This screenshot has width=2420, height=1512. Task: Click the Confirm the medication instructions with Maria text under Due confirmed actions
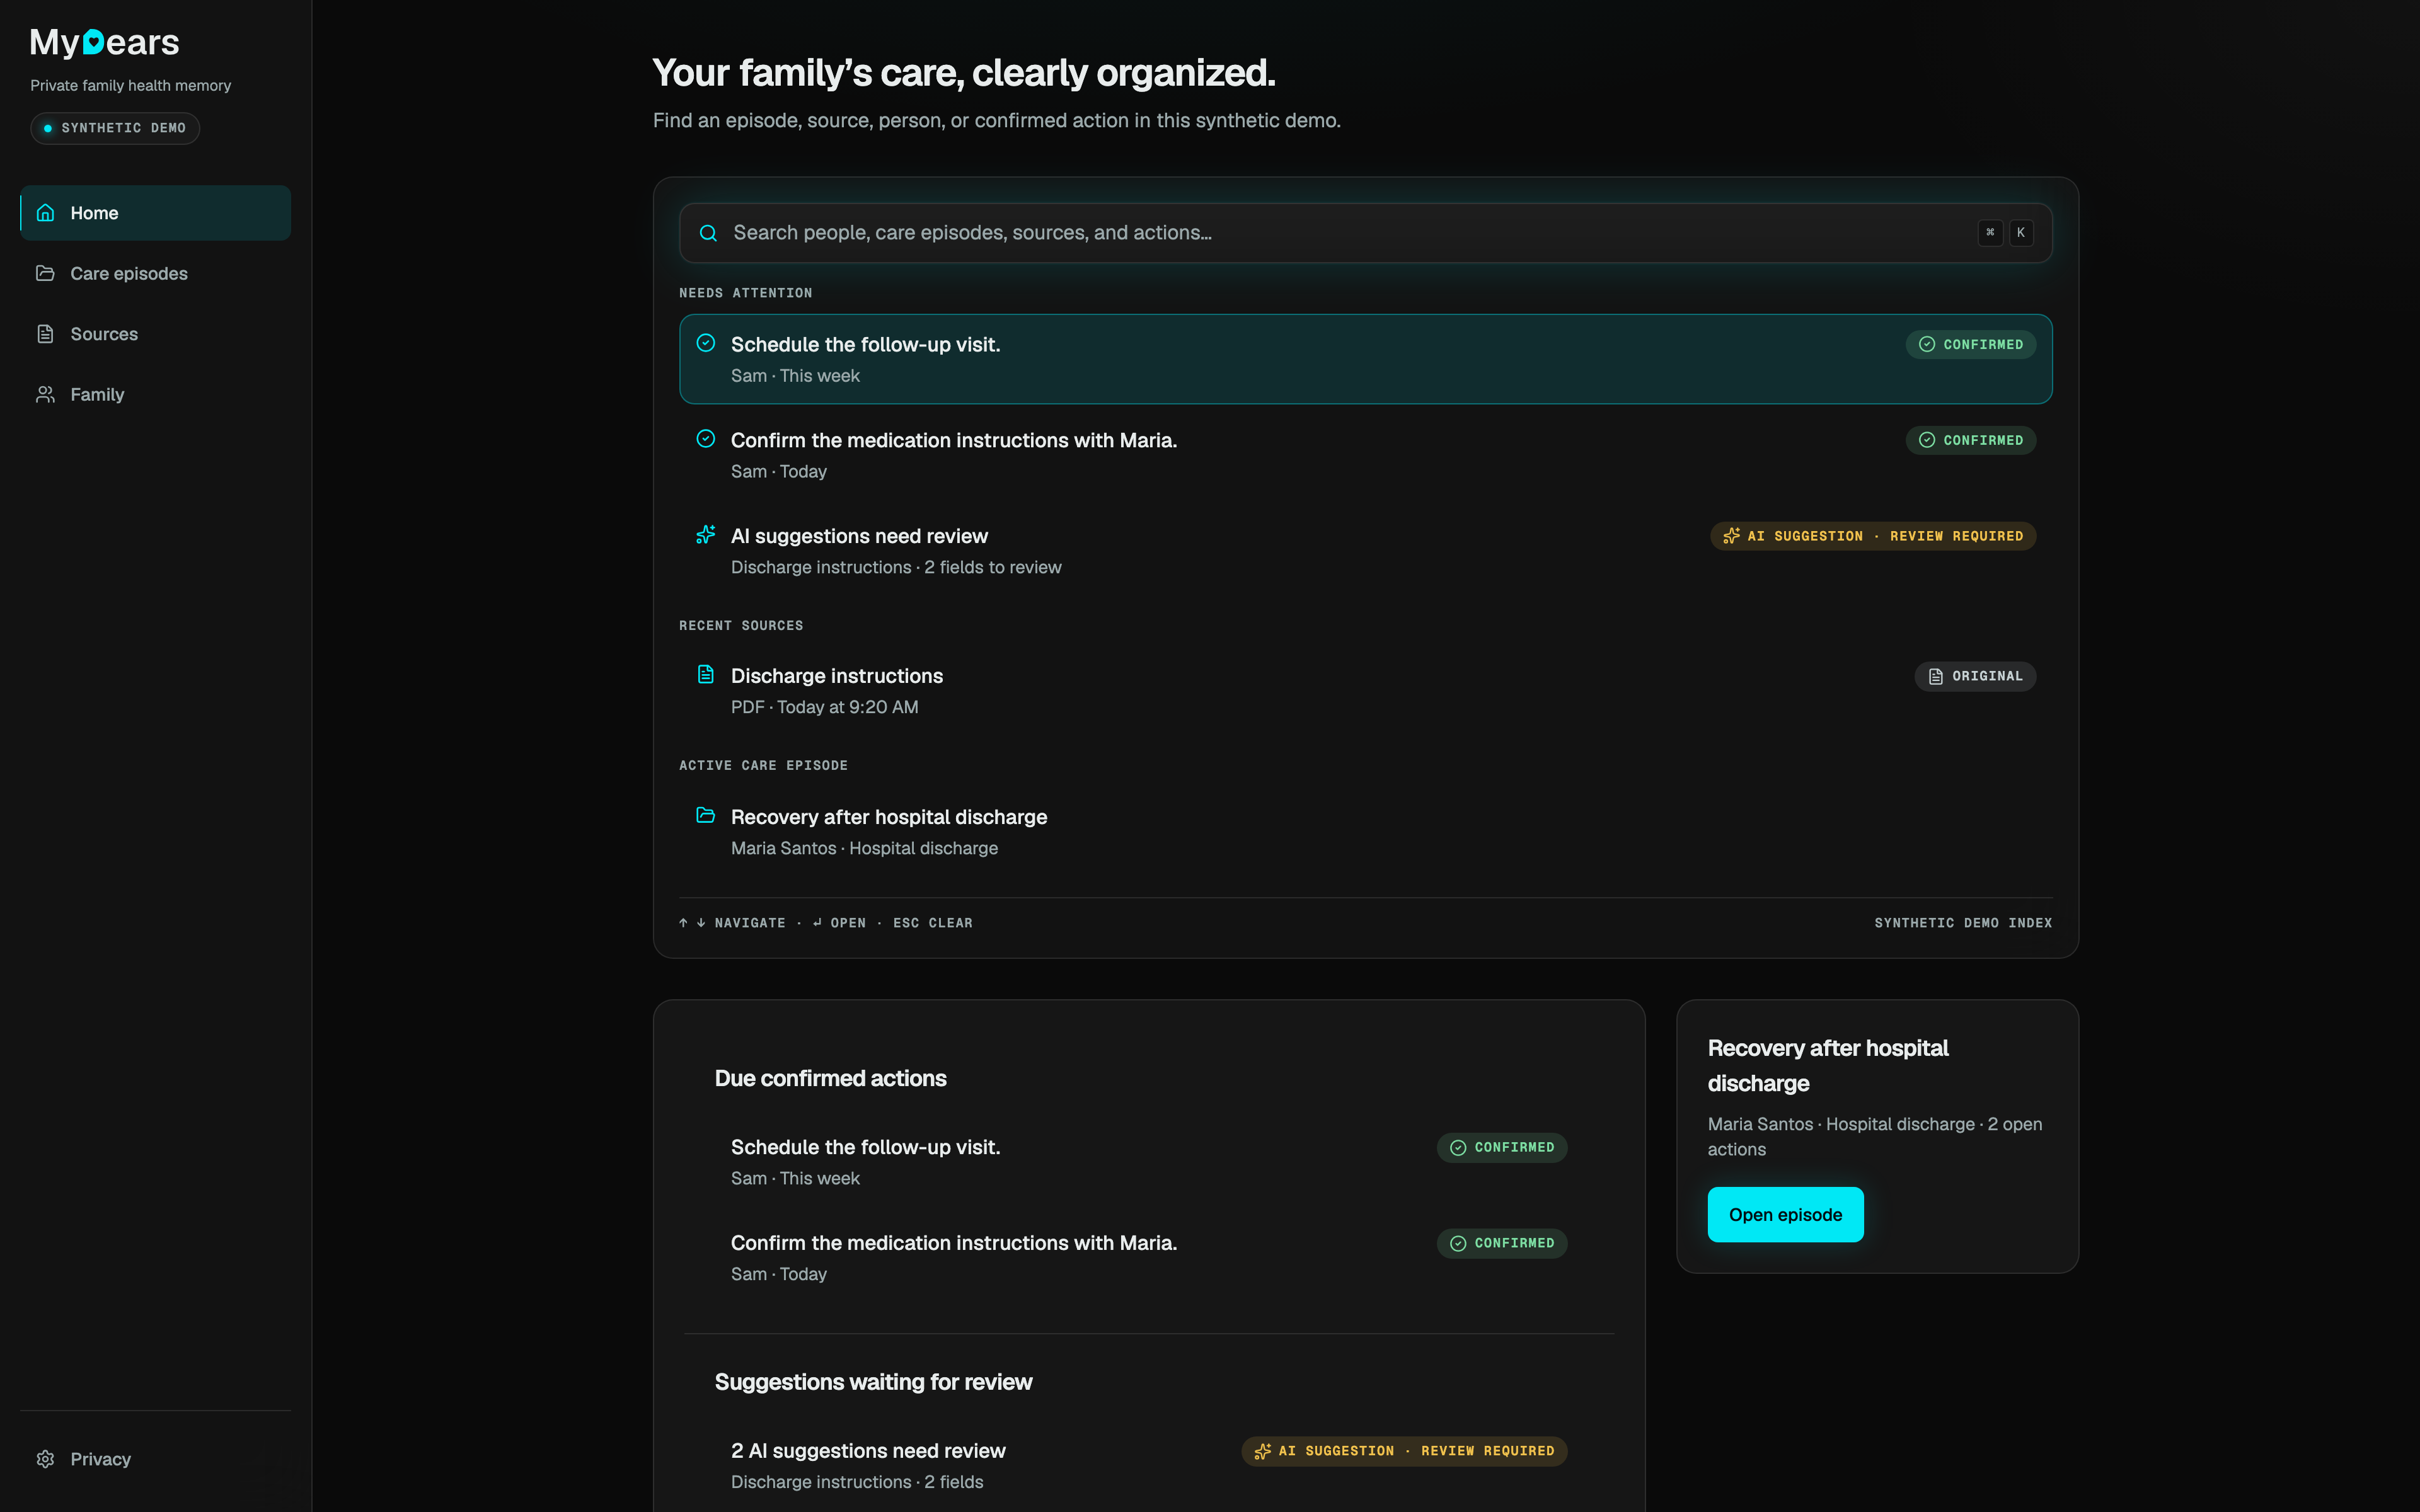[x=954, y=1243]
